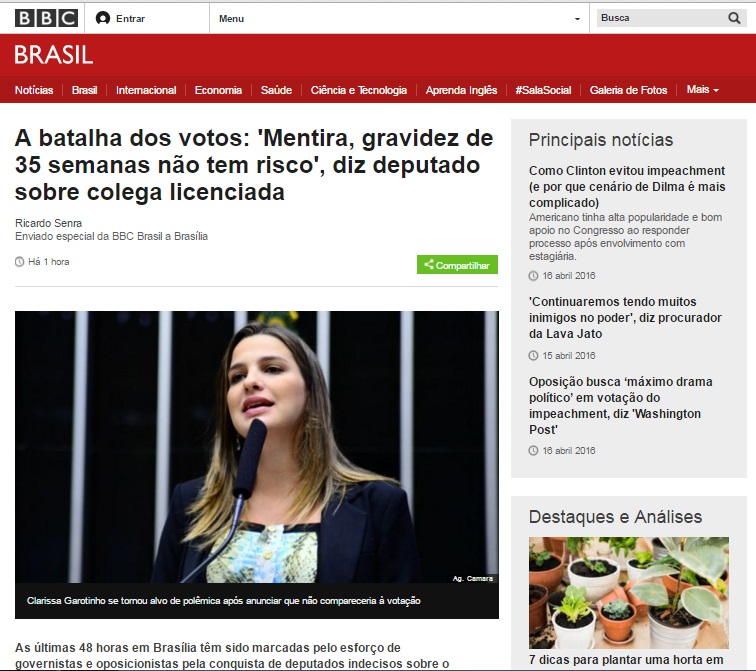Open the Clinton impeachment article link
Screen dimensions: 756x671
click(x=627, y=187)
